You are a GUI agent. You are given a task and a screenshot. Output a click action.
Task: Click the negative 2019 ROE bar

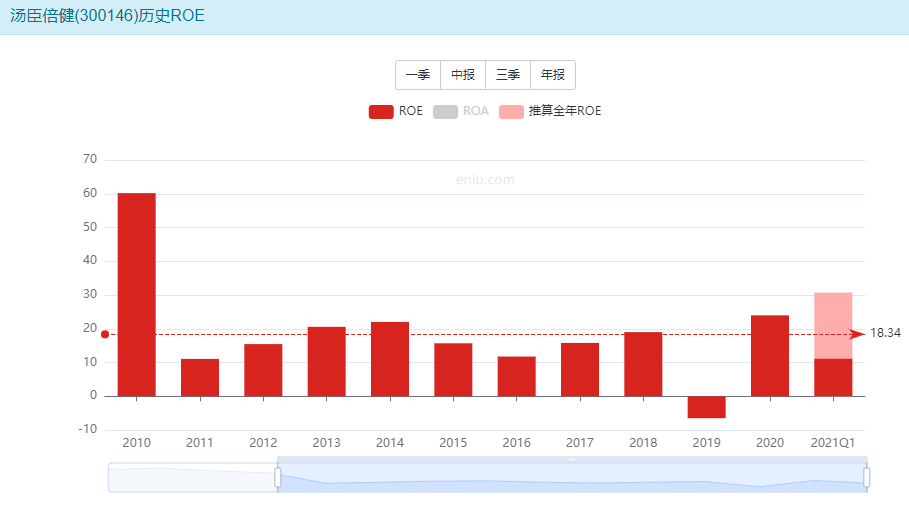coord(707,407)
